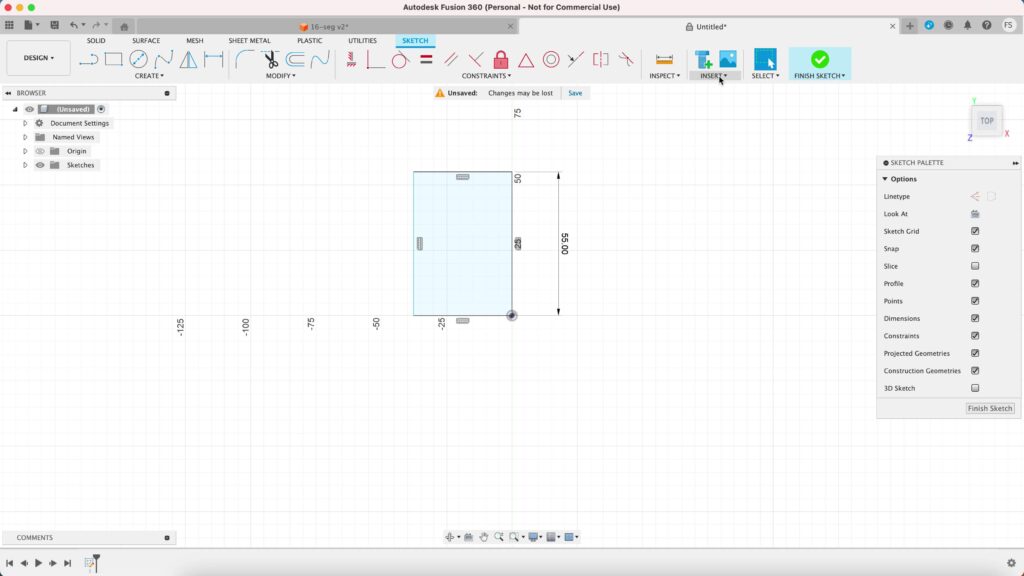This screenshot has width=1024, height=576.
Task: Click the green Finish Sketch checkmark
Action: pos(820,60)
